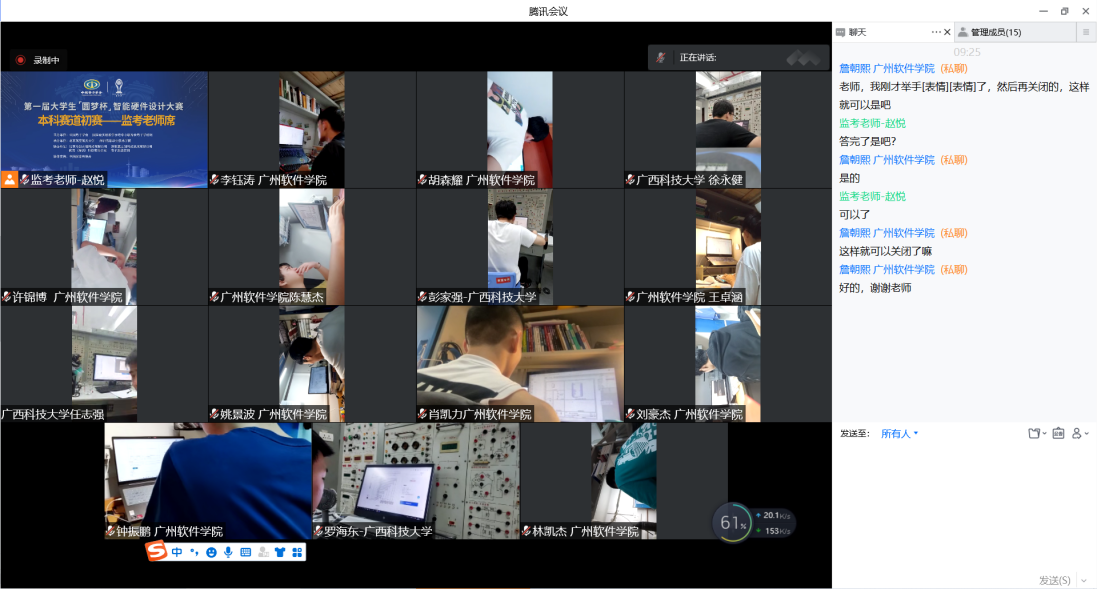Click the chat message 这样就可以关闭了嘛
The image size is (1097, 589).
click(886, 251)
